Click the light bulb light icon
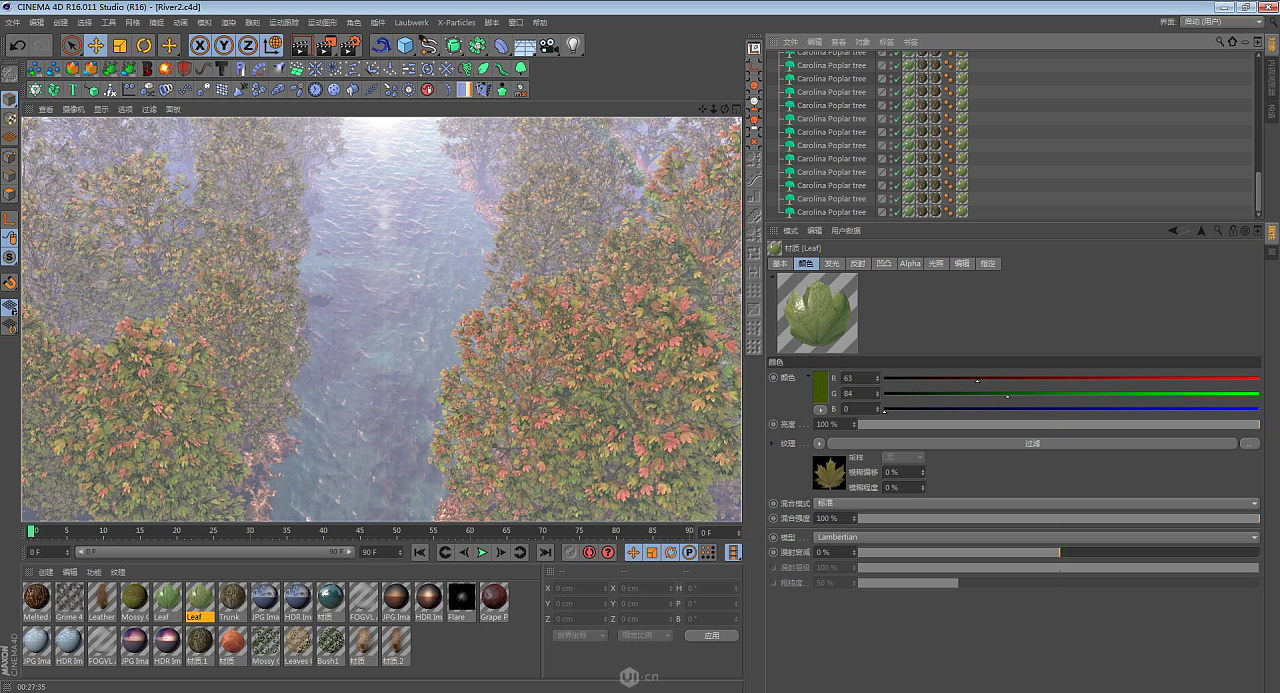Screen dimensions: 1280x693 pyautogui.click(x=573, y=45)
